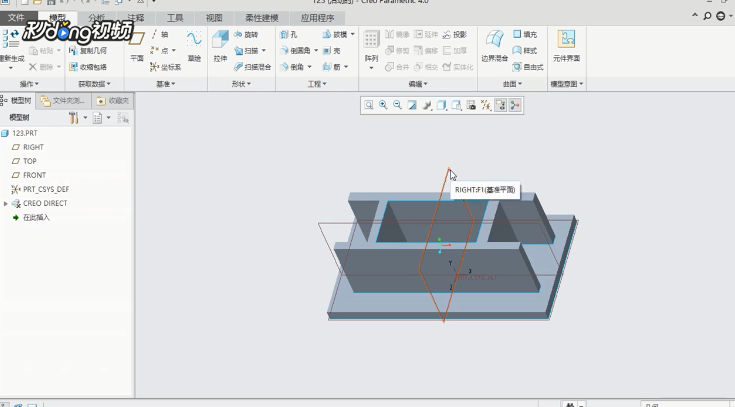This screenshot has height=407, width=735.
Task: Click the datum Axis (轴) tool
Action: tap(159, 35)
